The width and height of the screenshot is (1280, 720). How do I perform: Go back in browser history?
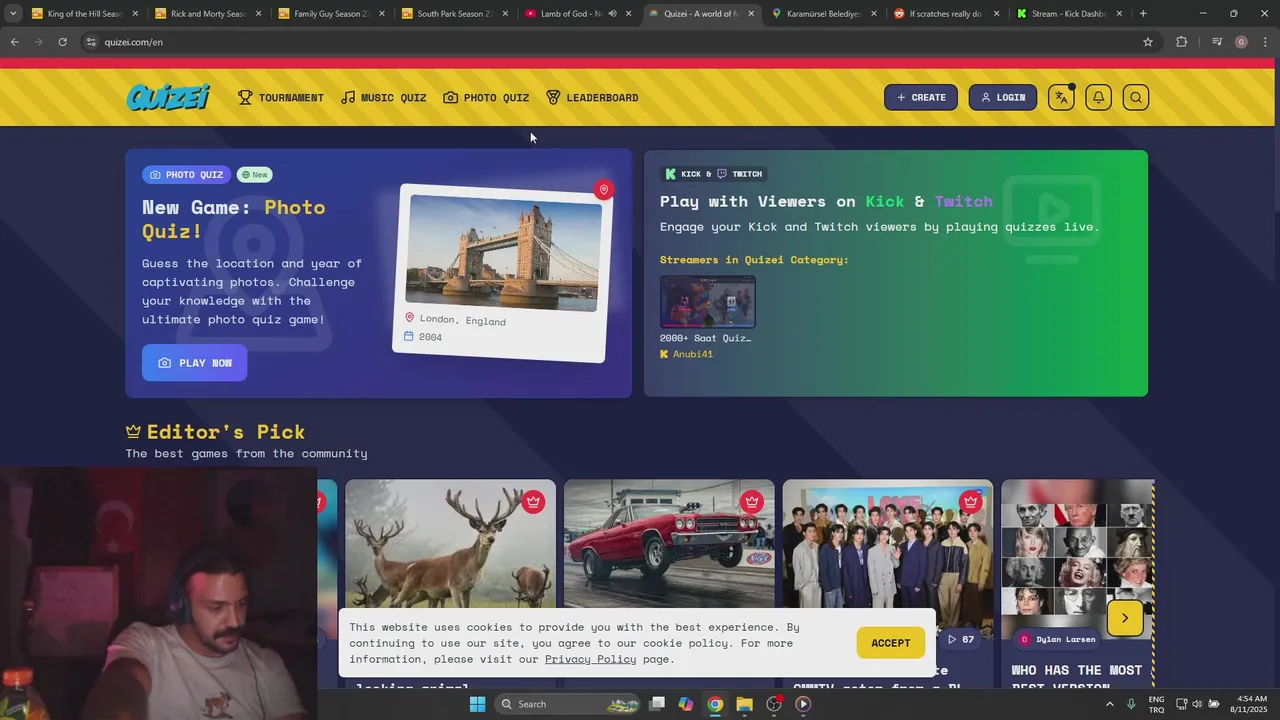coord(14,42)
